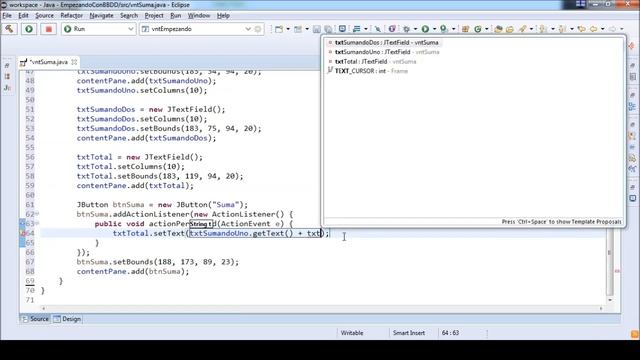Click the Debug bug toolbar icon
Screen dimensions: 640x360
pos(406,29)
